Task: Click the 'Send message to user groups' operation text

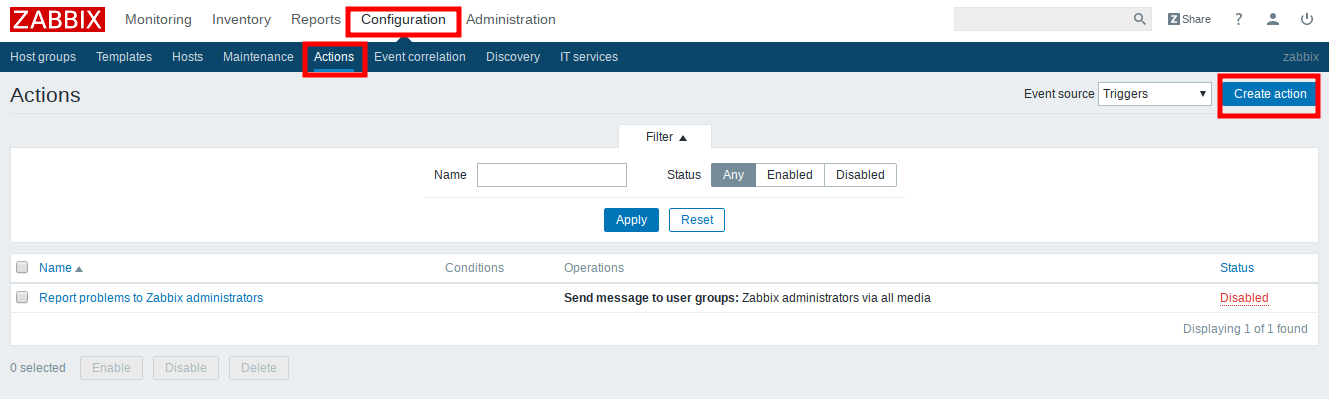Action: tap(651, 298)
